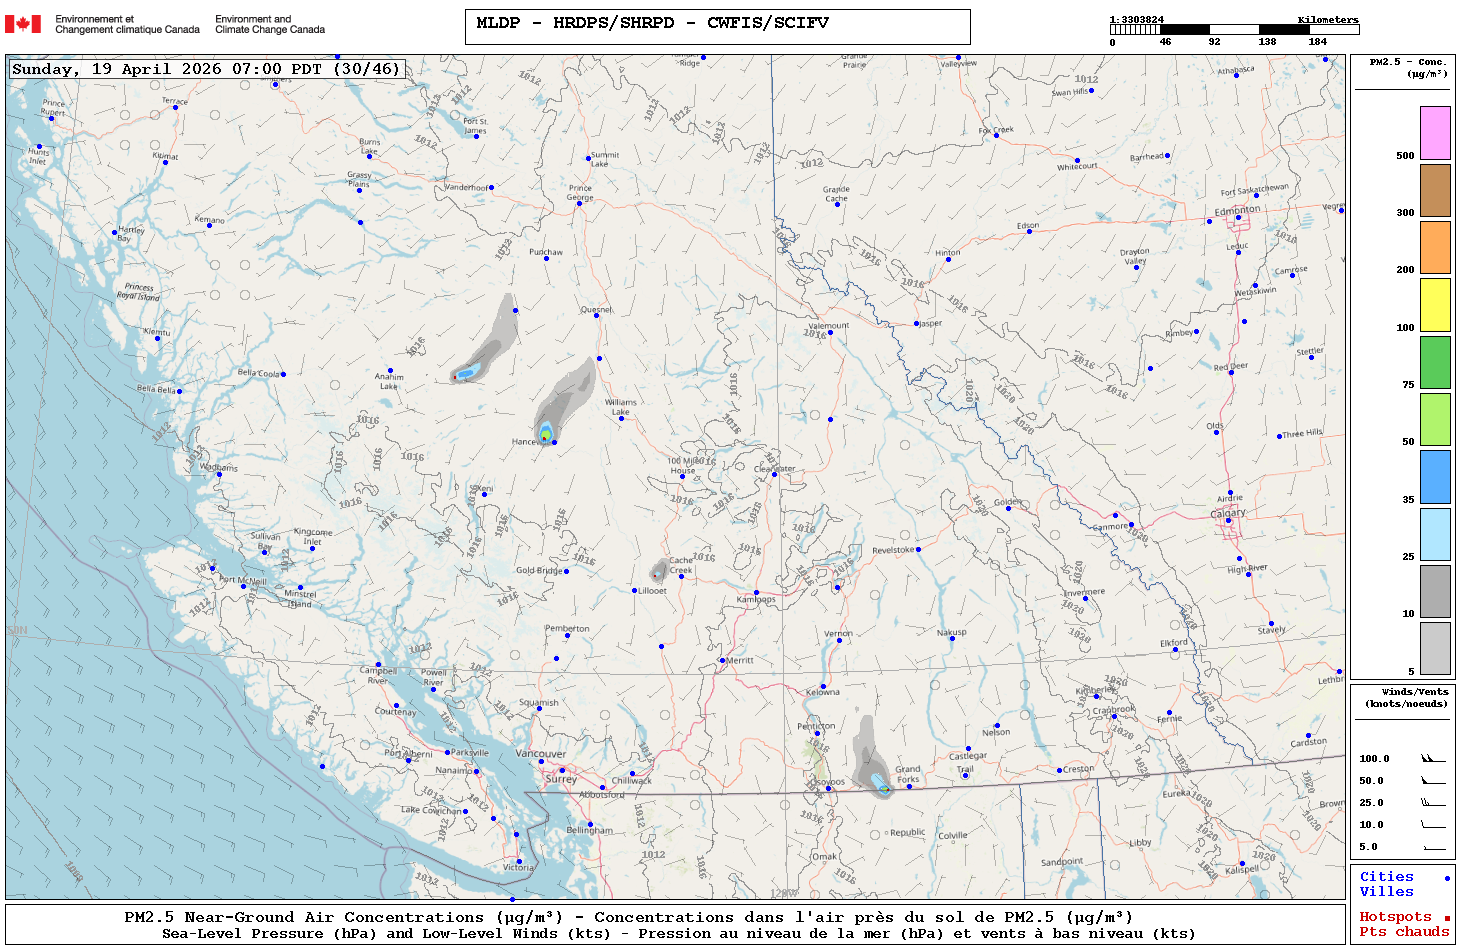Click the Canada flag logo

point(23,24)
